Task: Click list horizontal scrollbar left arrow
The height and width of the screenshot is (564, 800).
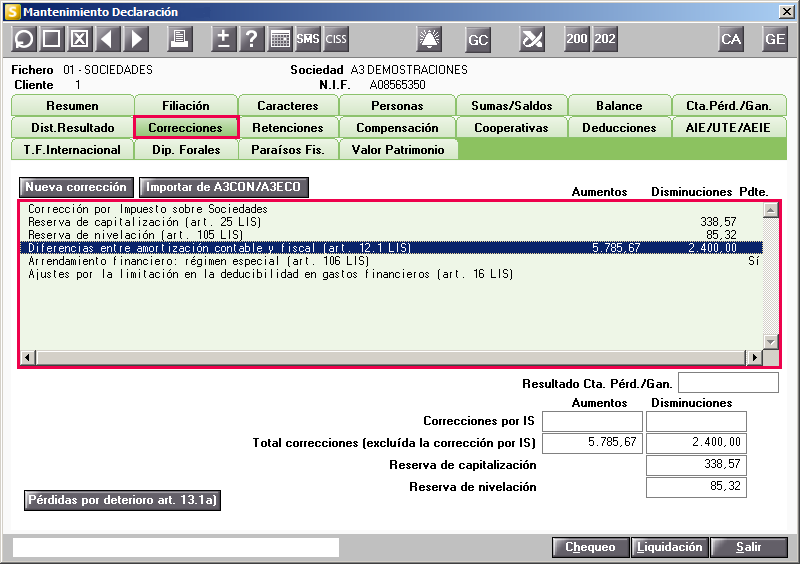Action: coord(28,357)
